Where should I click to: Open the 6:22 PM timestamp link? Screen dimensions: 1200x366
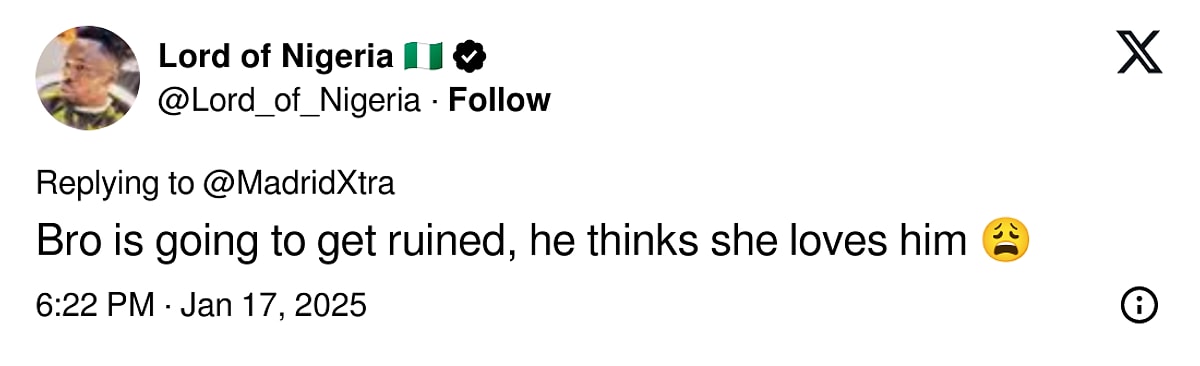pos(95,305)
